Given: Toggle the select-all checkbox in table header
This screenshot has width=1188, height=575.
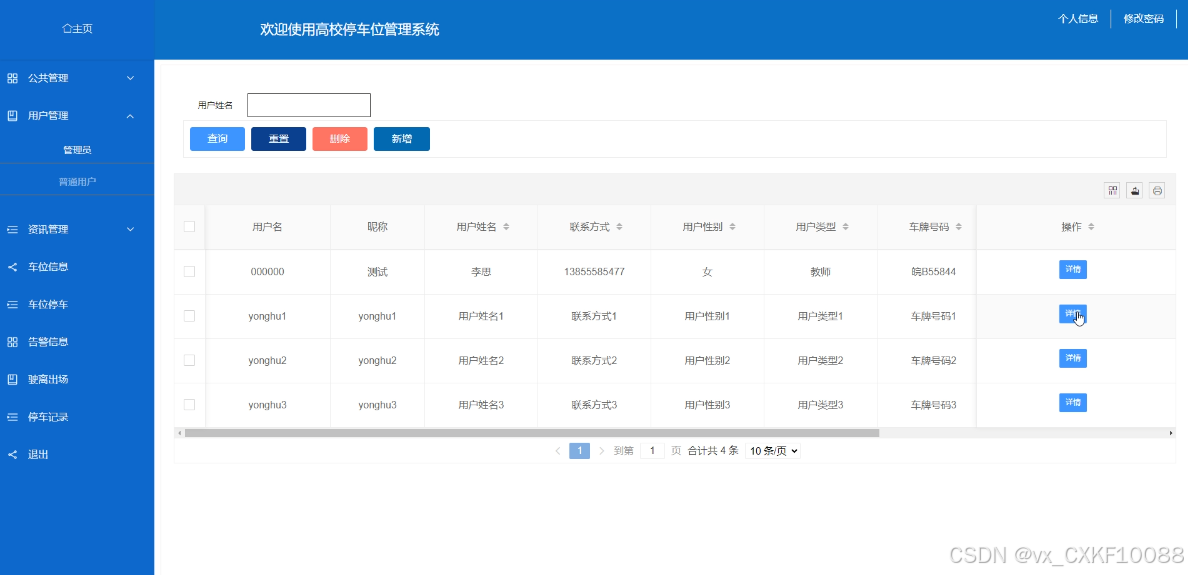Looking at the screenshot, I should coord(189,227).
